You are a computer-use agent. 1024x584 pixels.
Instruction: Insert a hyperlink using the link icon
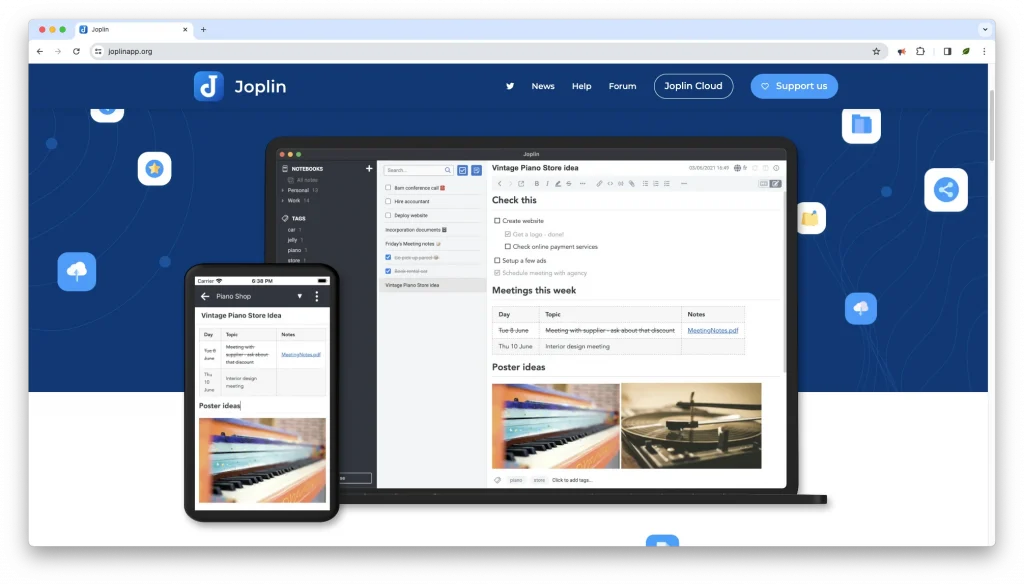click(x=599, y=184)
